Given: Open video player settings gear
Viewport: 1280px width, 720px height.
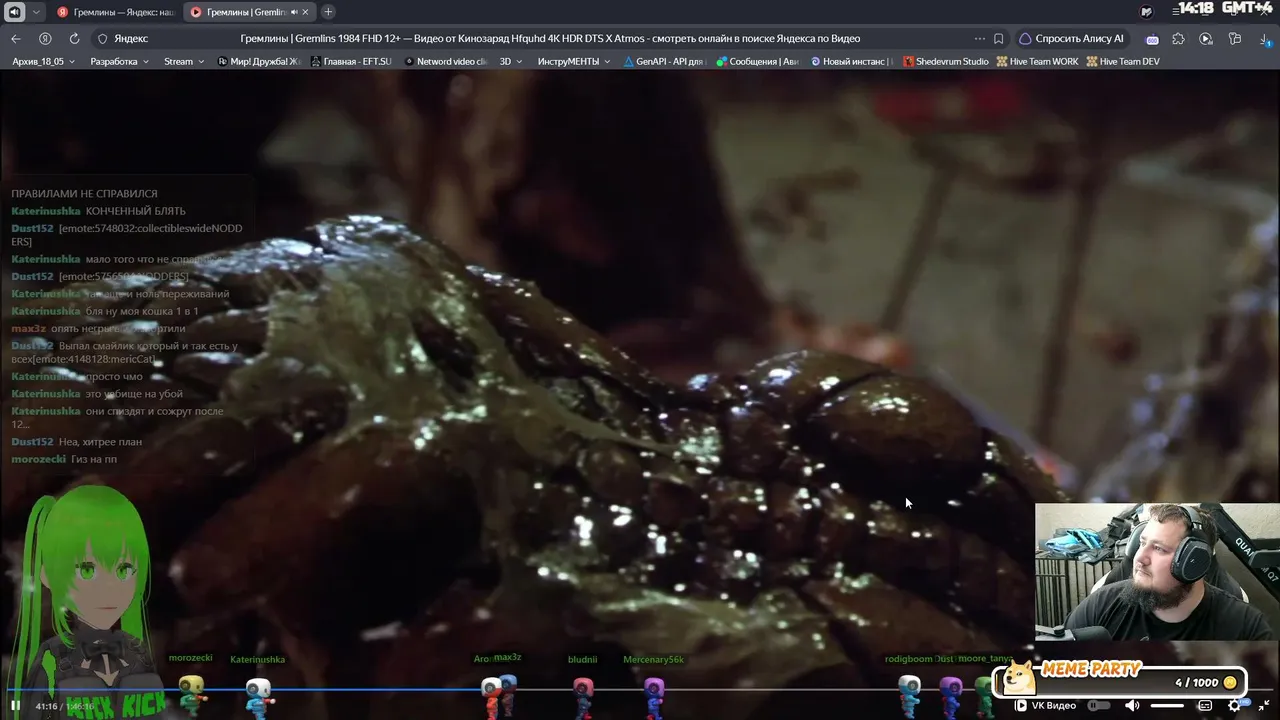Looking at the screenshot, I should (1235, 705).
